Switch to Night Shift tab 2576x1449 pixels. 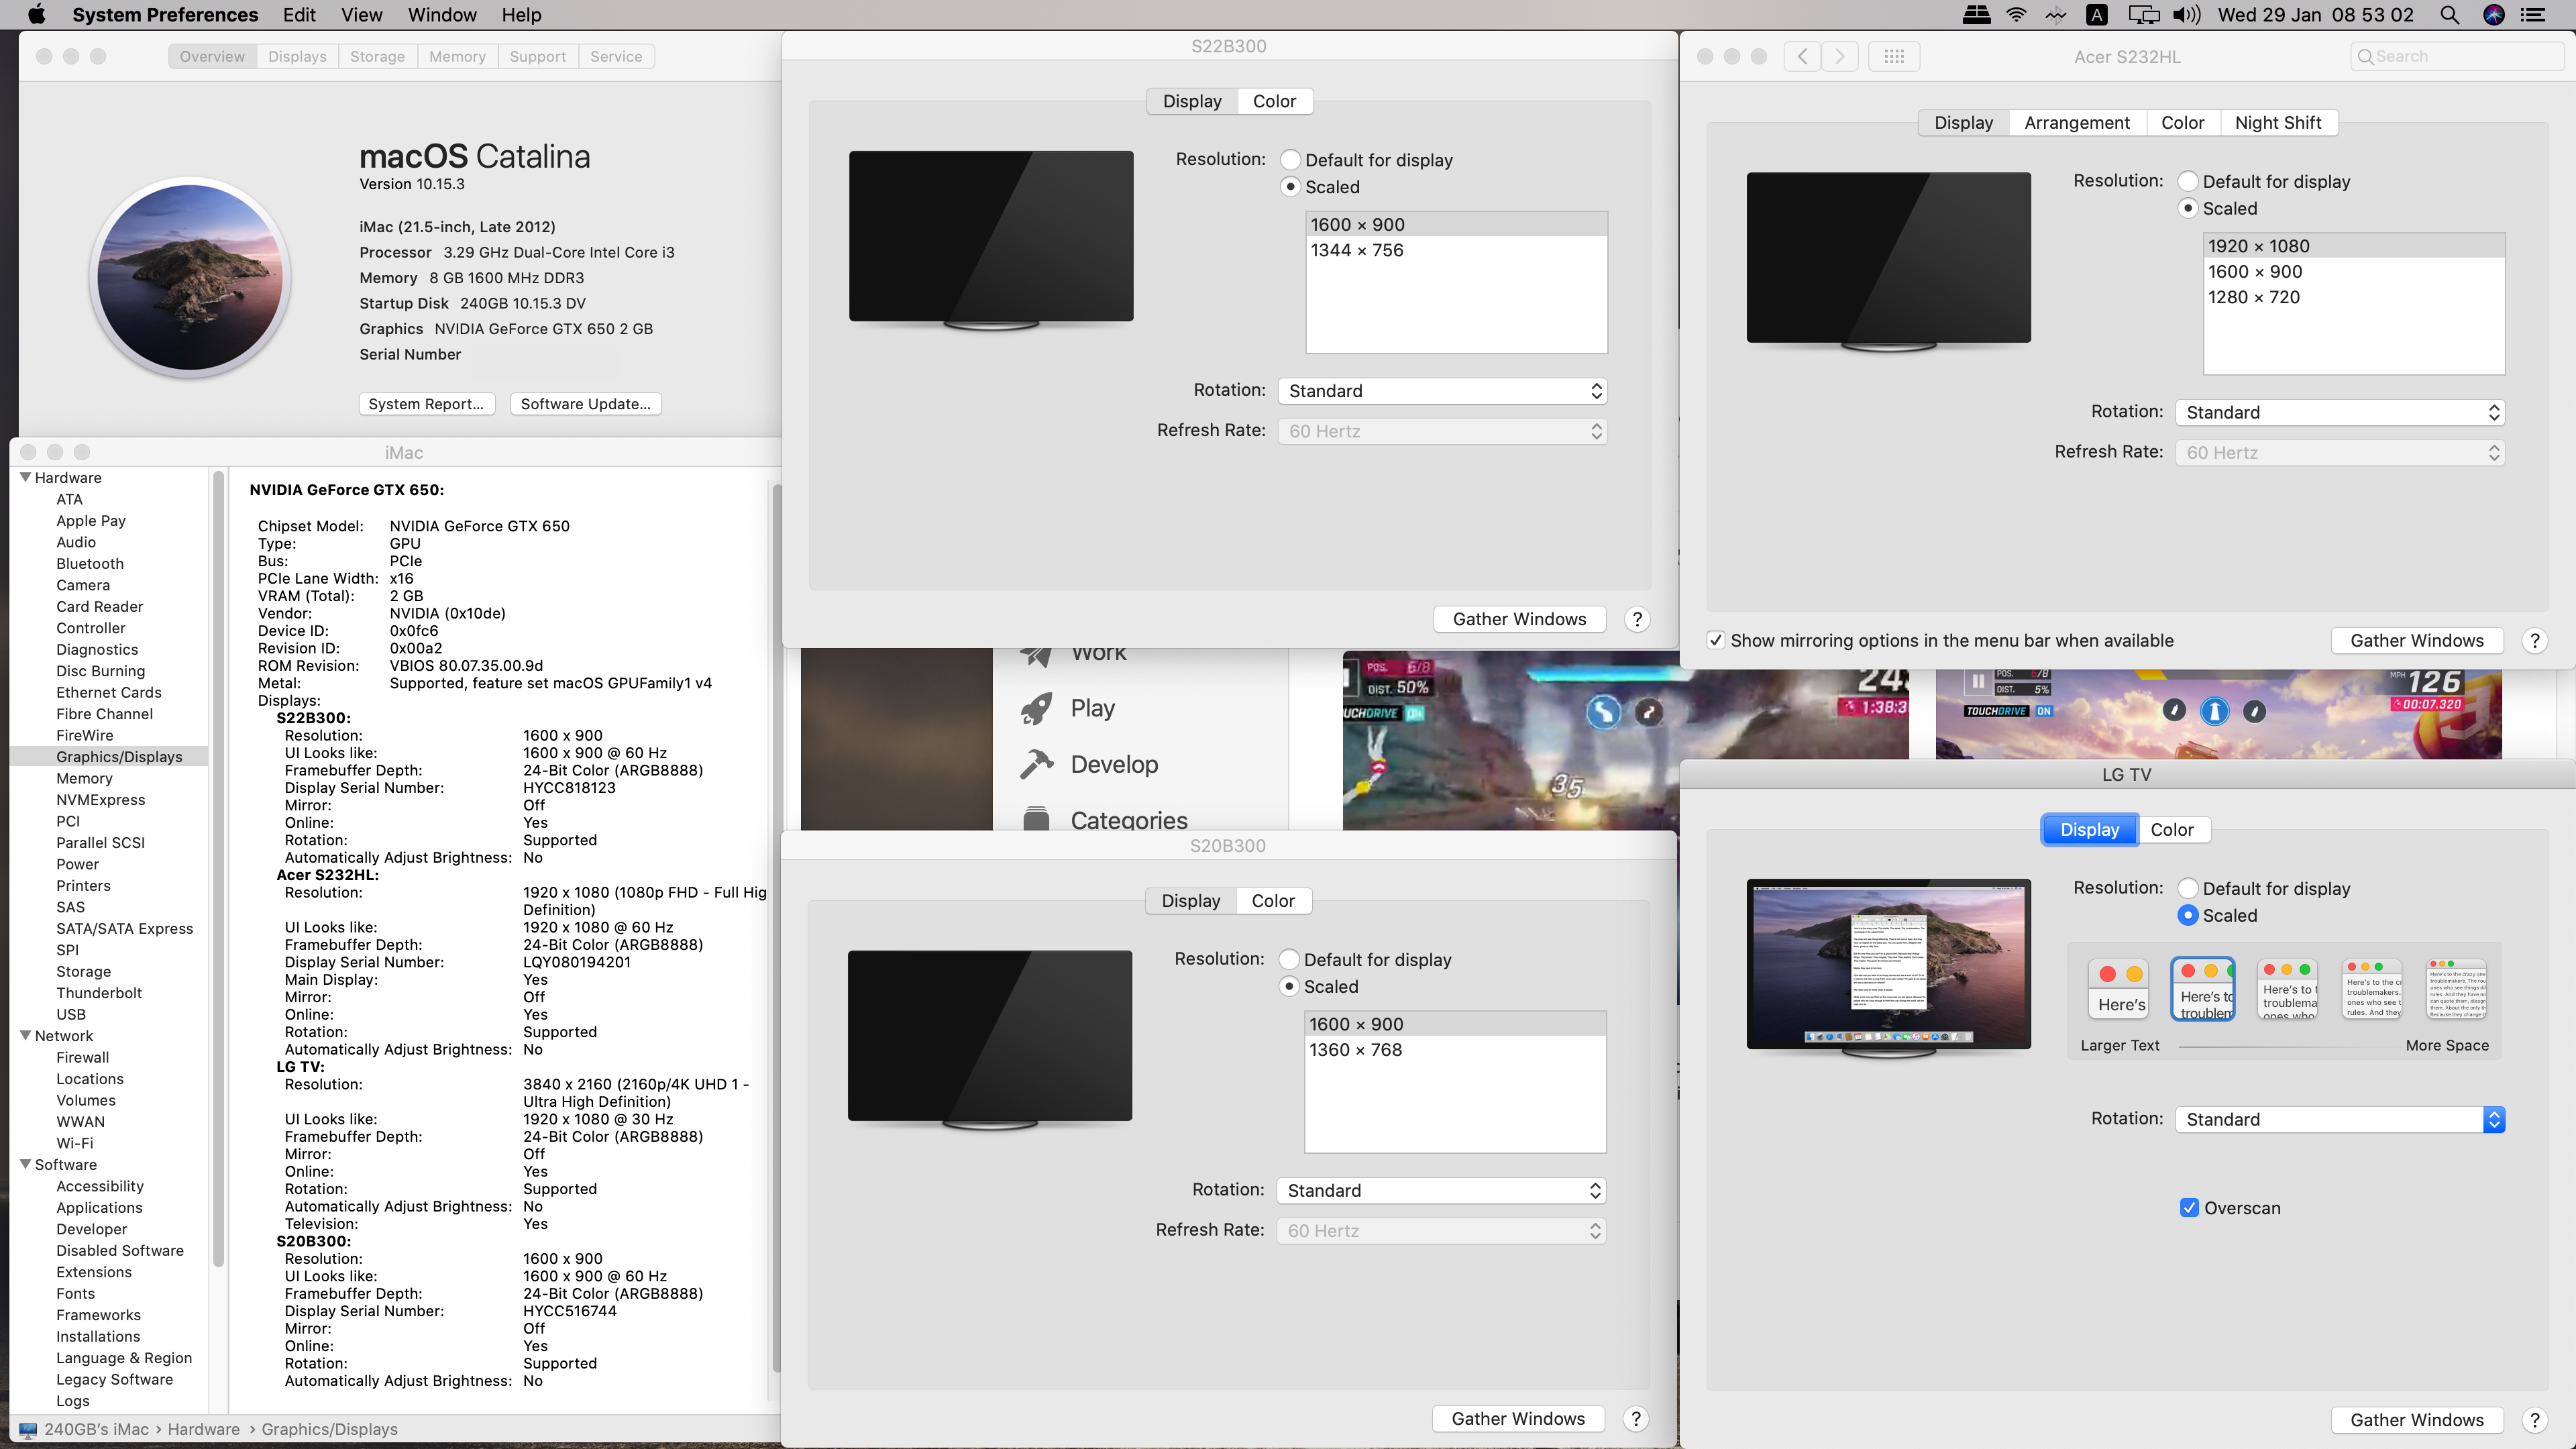[x=2278, y=122]
